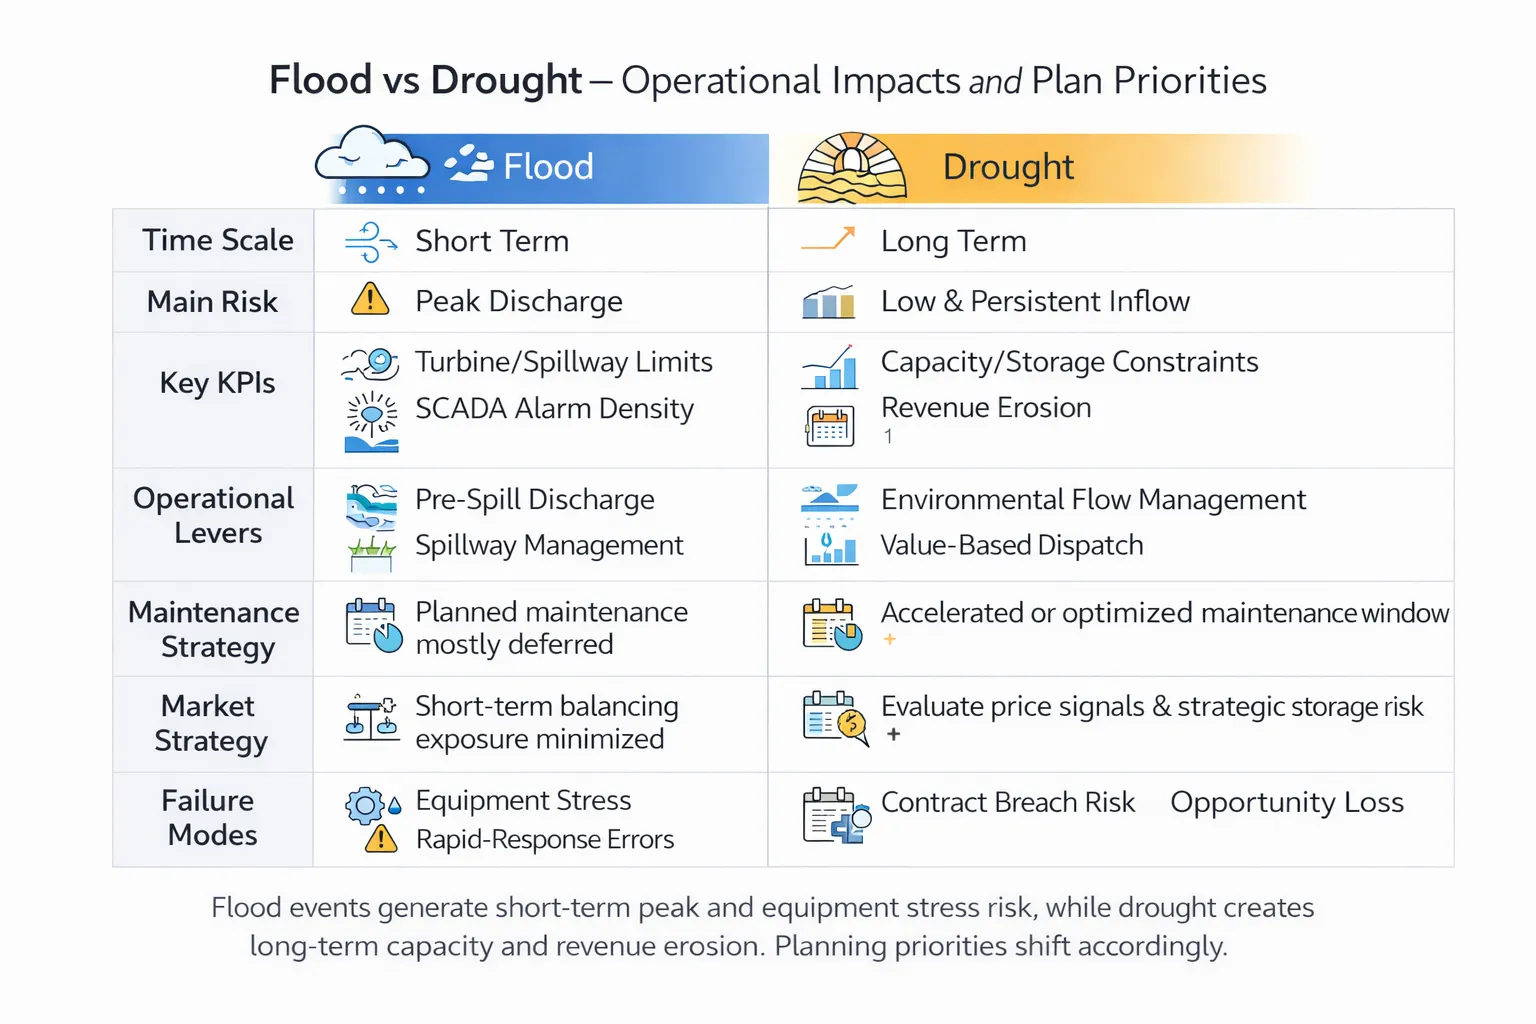Click the rain cloud icon beside Flood
Screen dimensions: 1536x1024
[x=372, y=162]
